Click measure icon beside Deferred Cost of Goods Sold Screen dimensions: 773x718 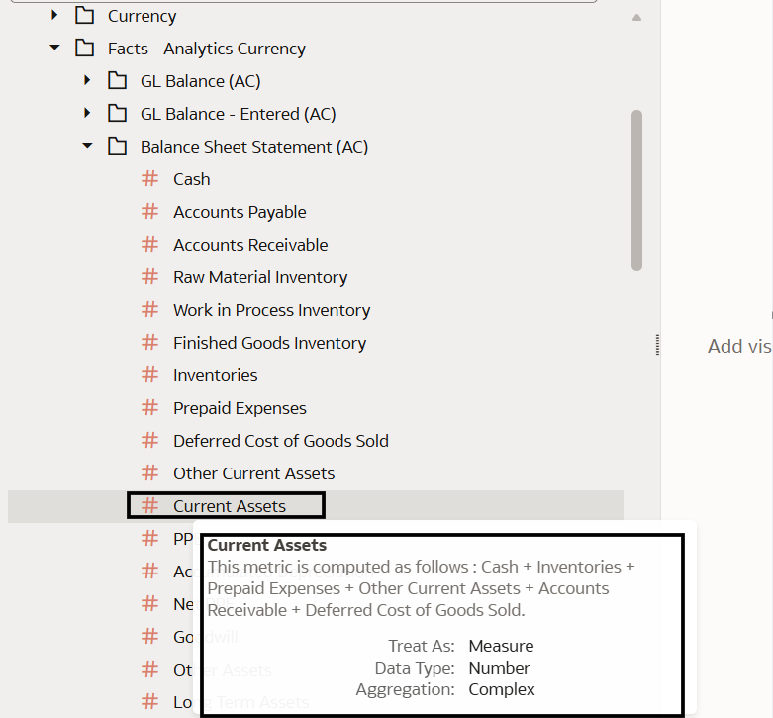150,440
